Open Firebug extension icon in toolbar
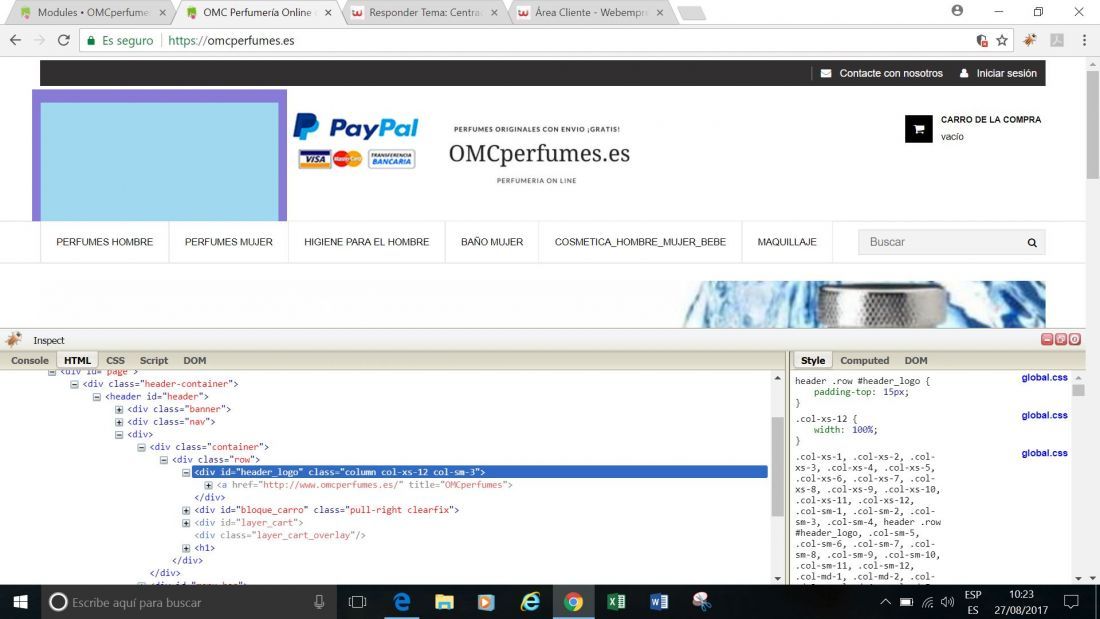The image size is (1100, 619). coord(1029,40)
